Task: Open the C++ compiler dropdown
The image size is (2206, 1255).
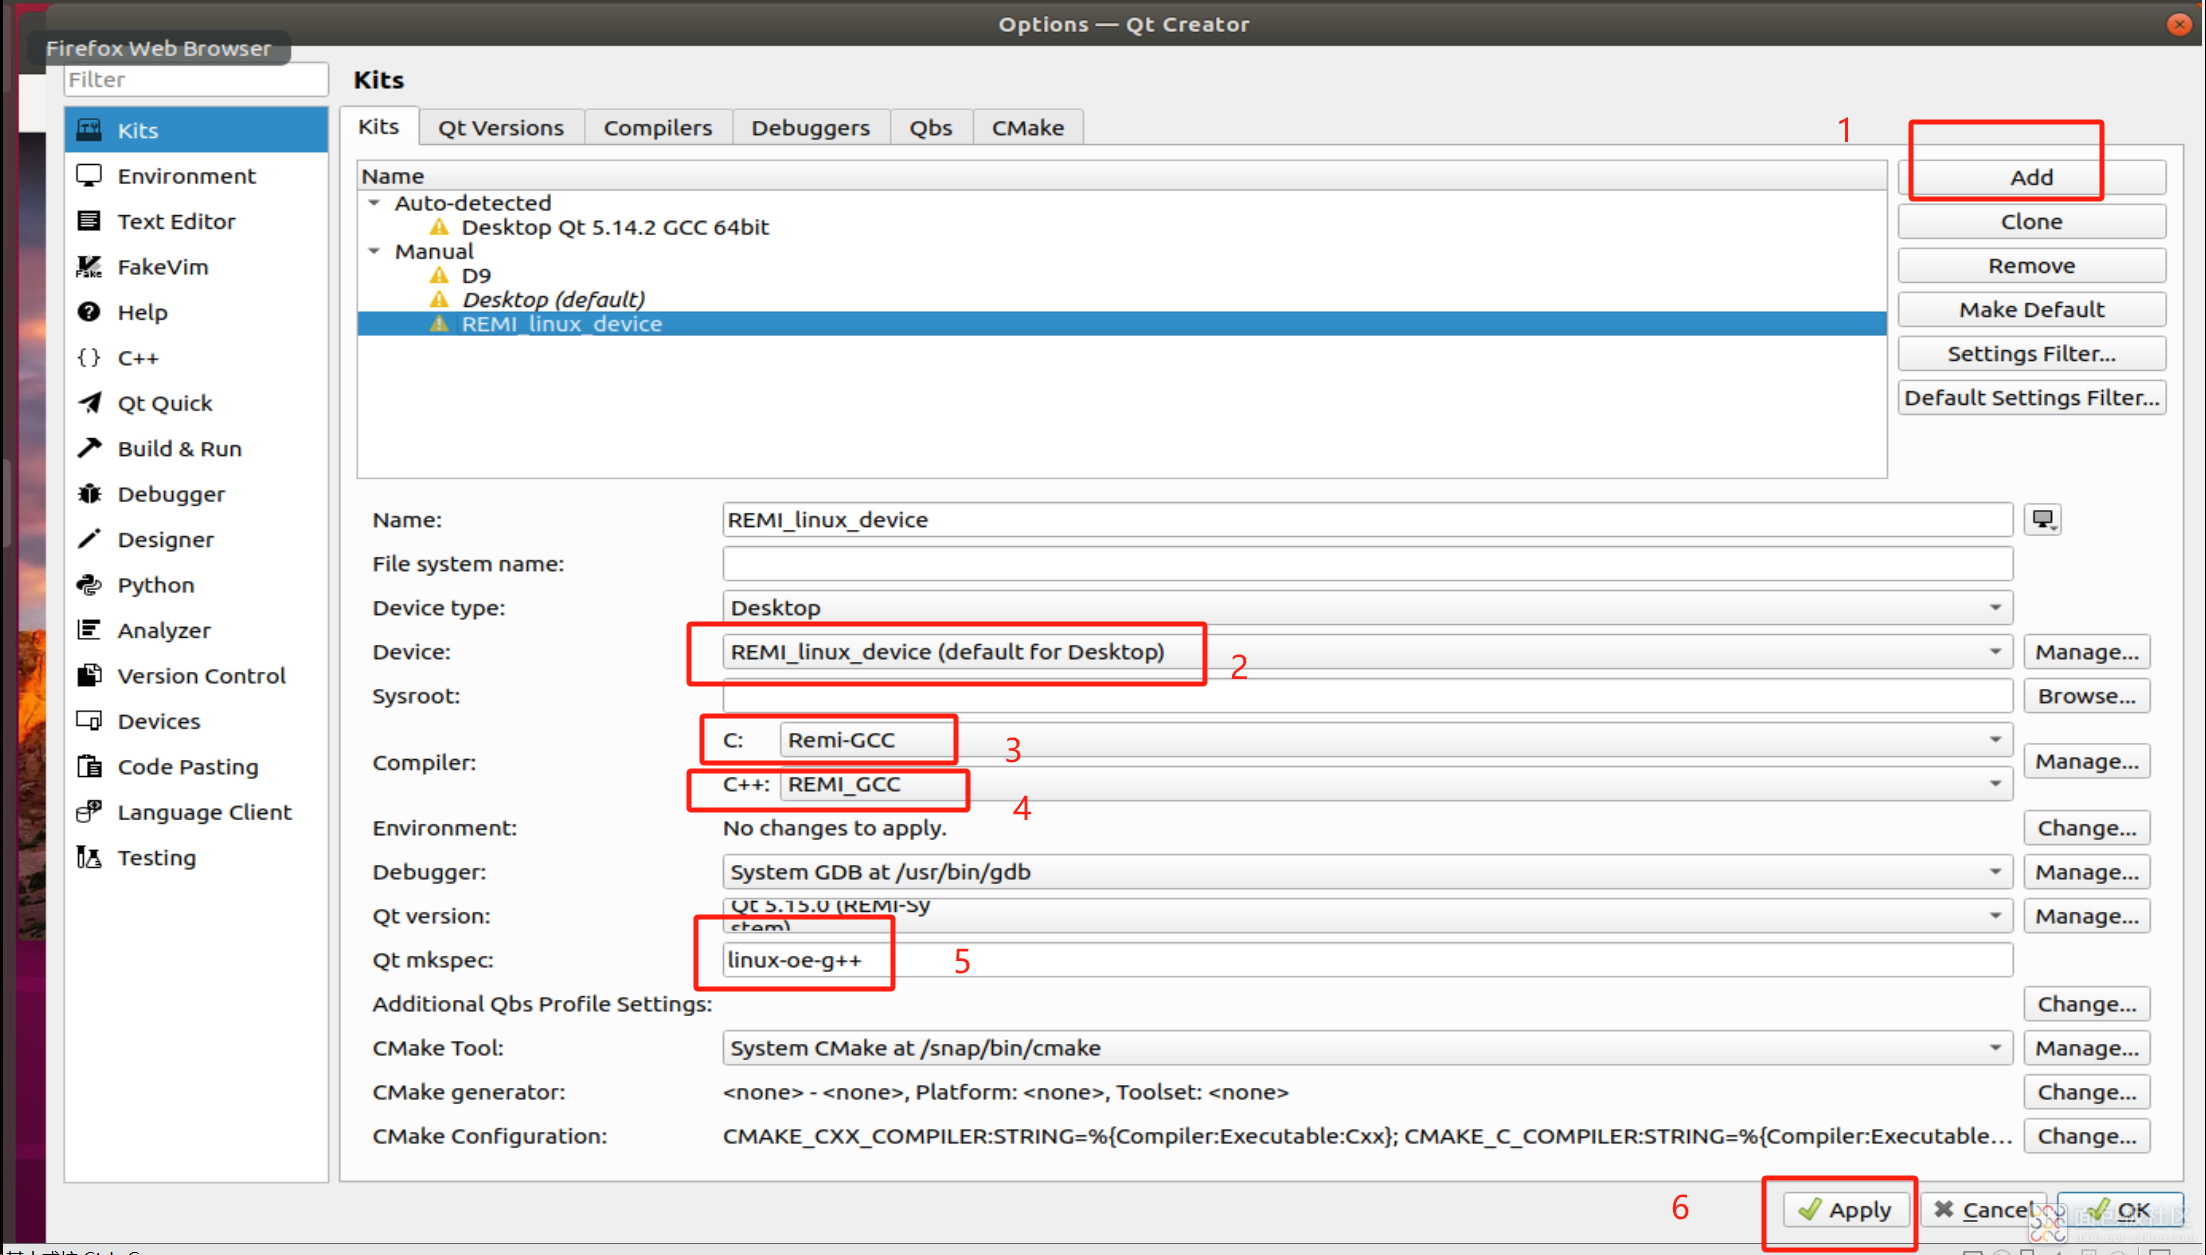Action: point(1396,784)
